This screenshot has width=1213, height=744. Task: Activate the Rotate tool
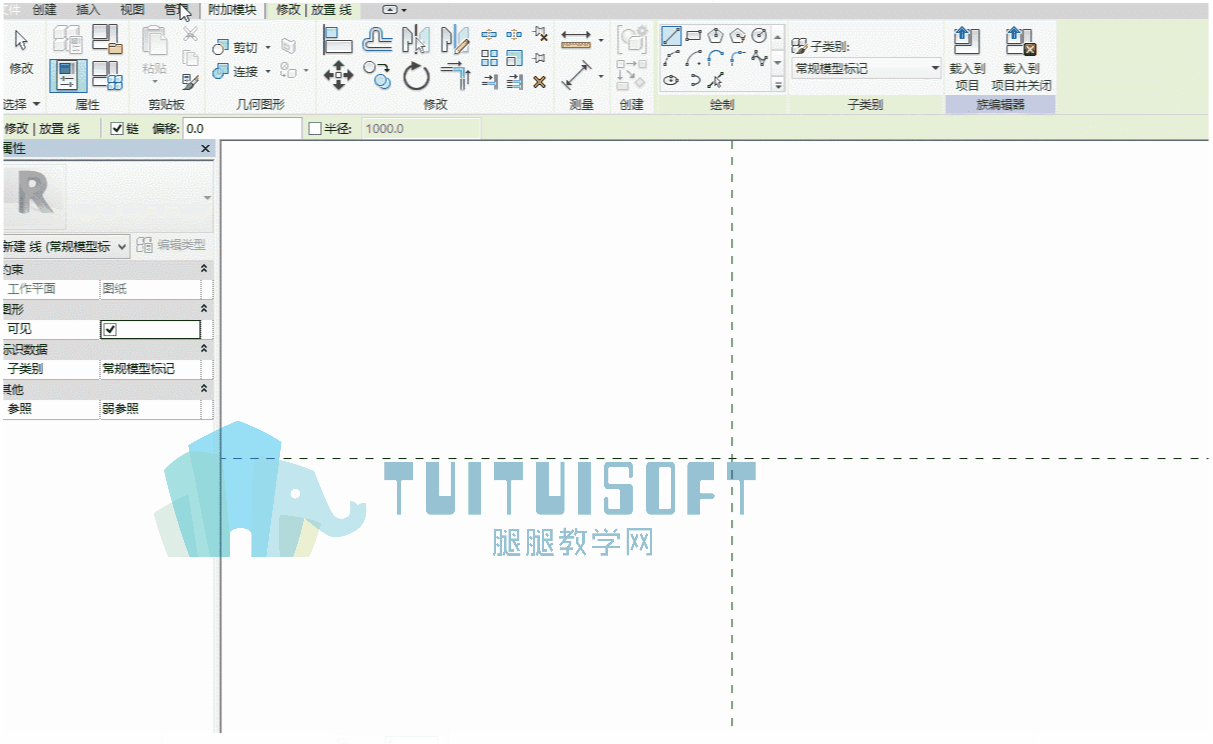416,76
